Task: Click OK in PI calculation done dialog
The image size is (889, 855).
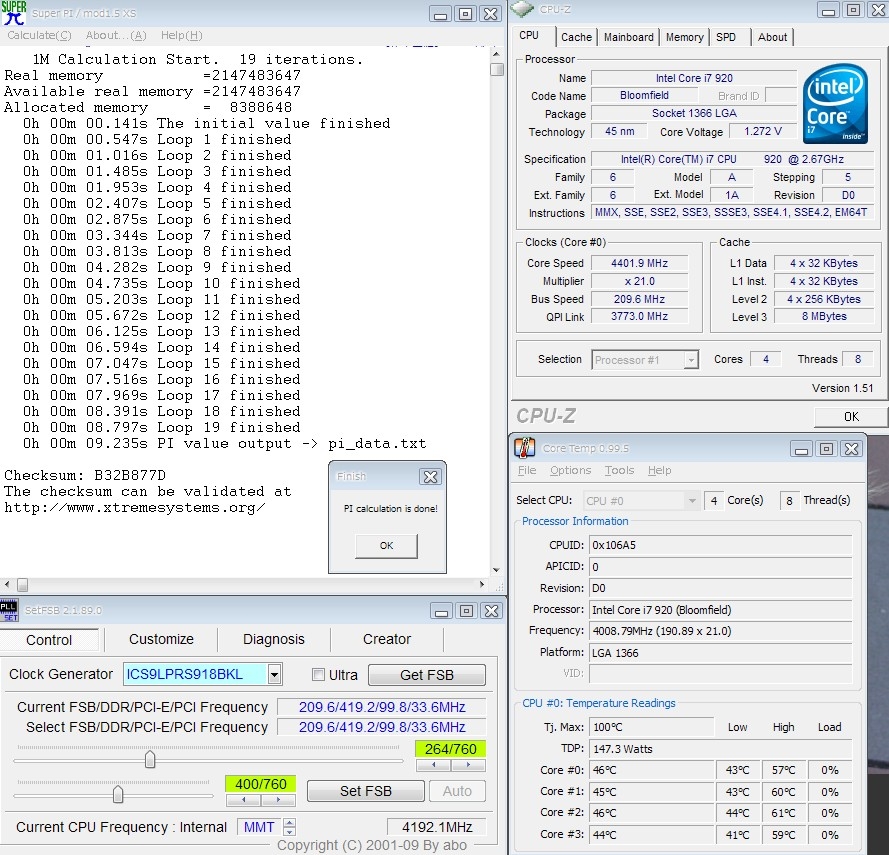Action: [x=386, y=545]
